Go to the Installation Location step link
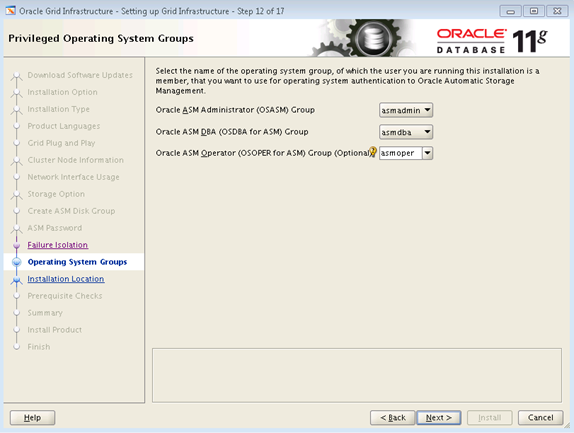 tap(66, 279)
